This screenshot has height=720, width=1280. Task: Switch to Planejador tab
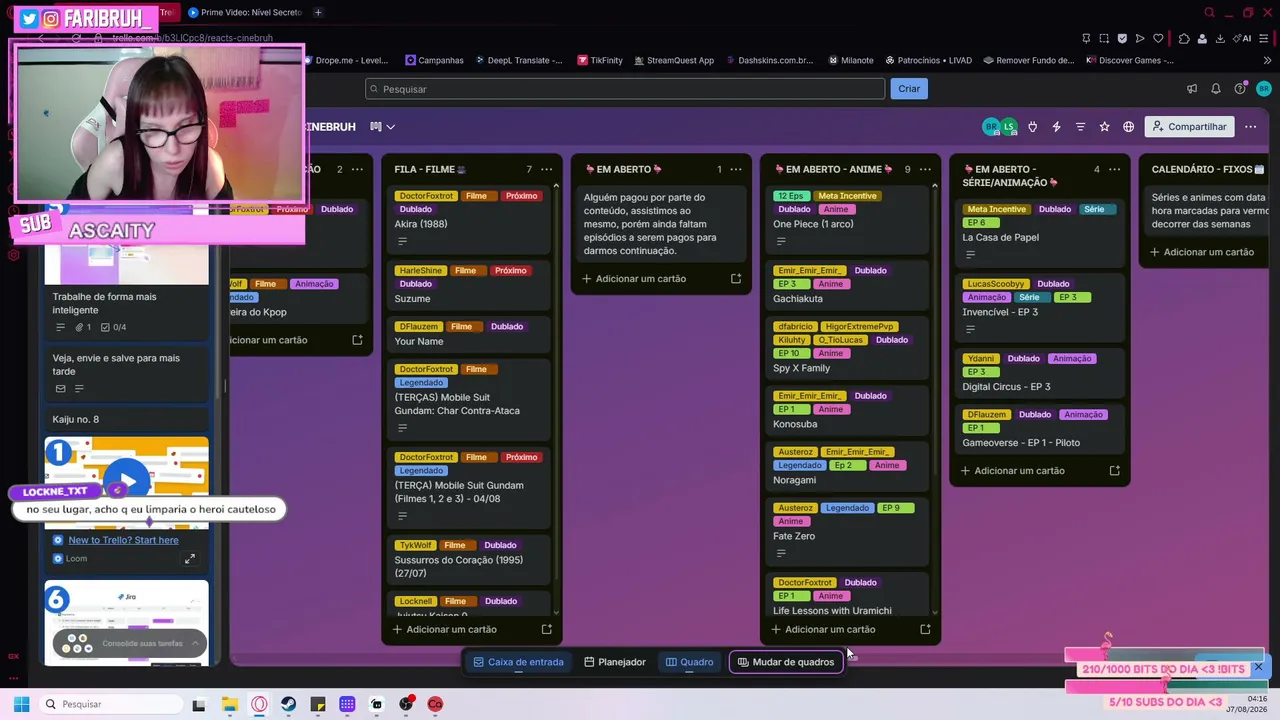click(x=615, y=662)
